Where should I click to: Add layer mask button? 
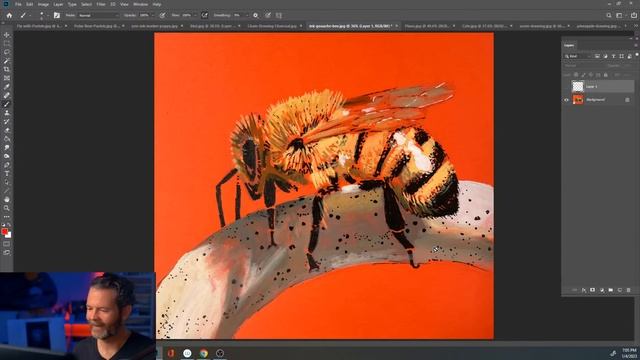593,290
